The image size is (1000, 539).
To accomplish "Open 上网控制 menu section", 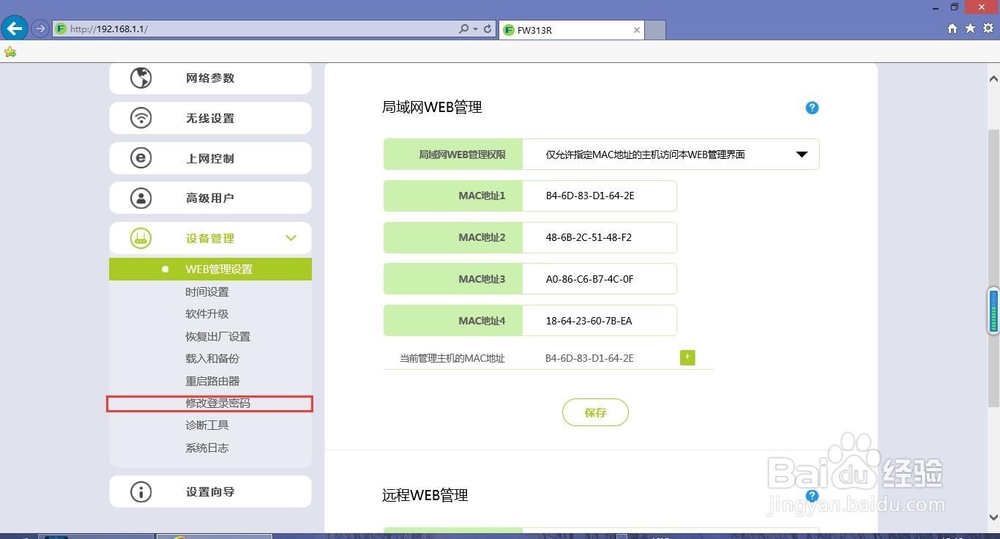I will tap(210, 158).
